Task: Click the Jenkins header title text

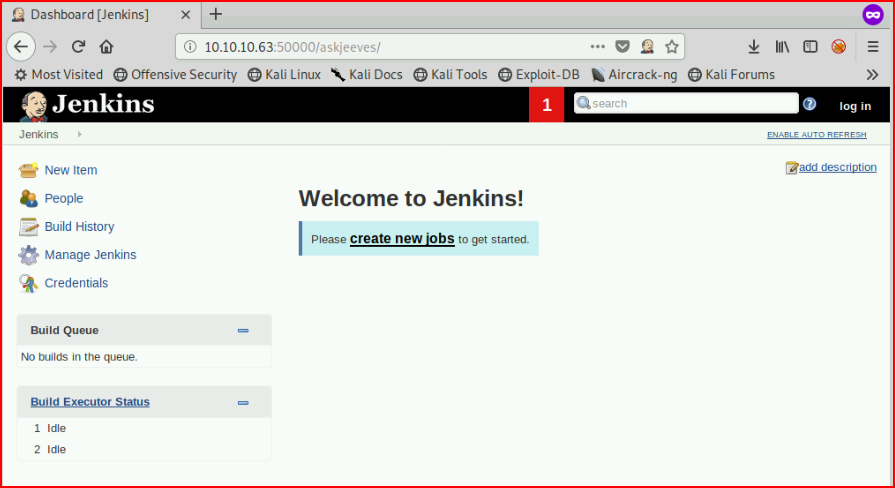Action: pyautogui.click(x=103, y=104)
